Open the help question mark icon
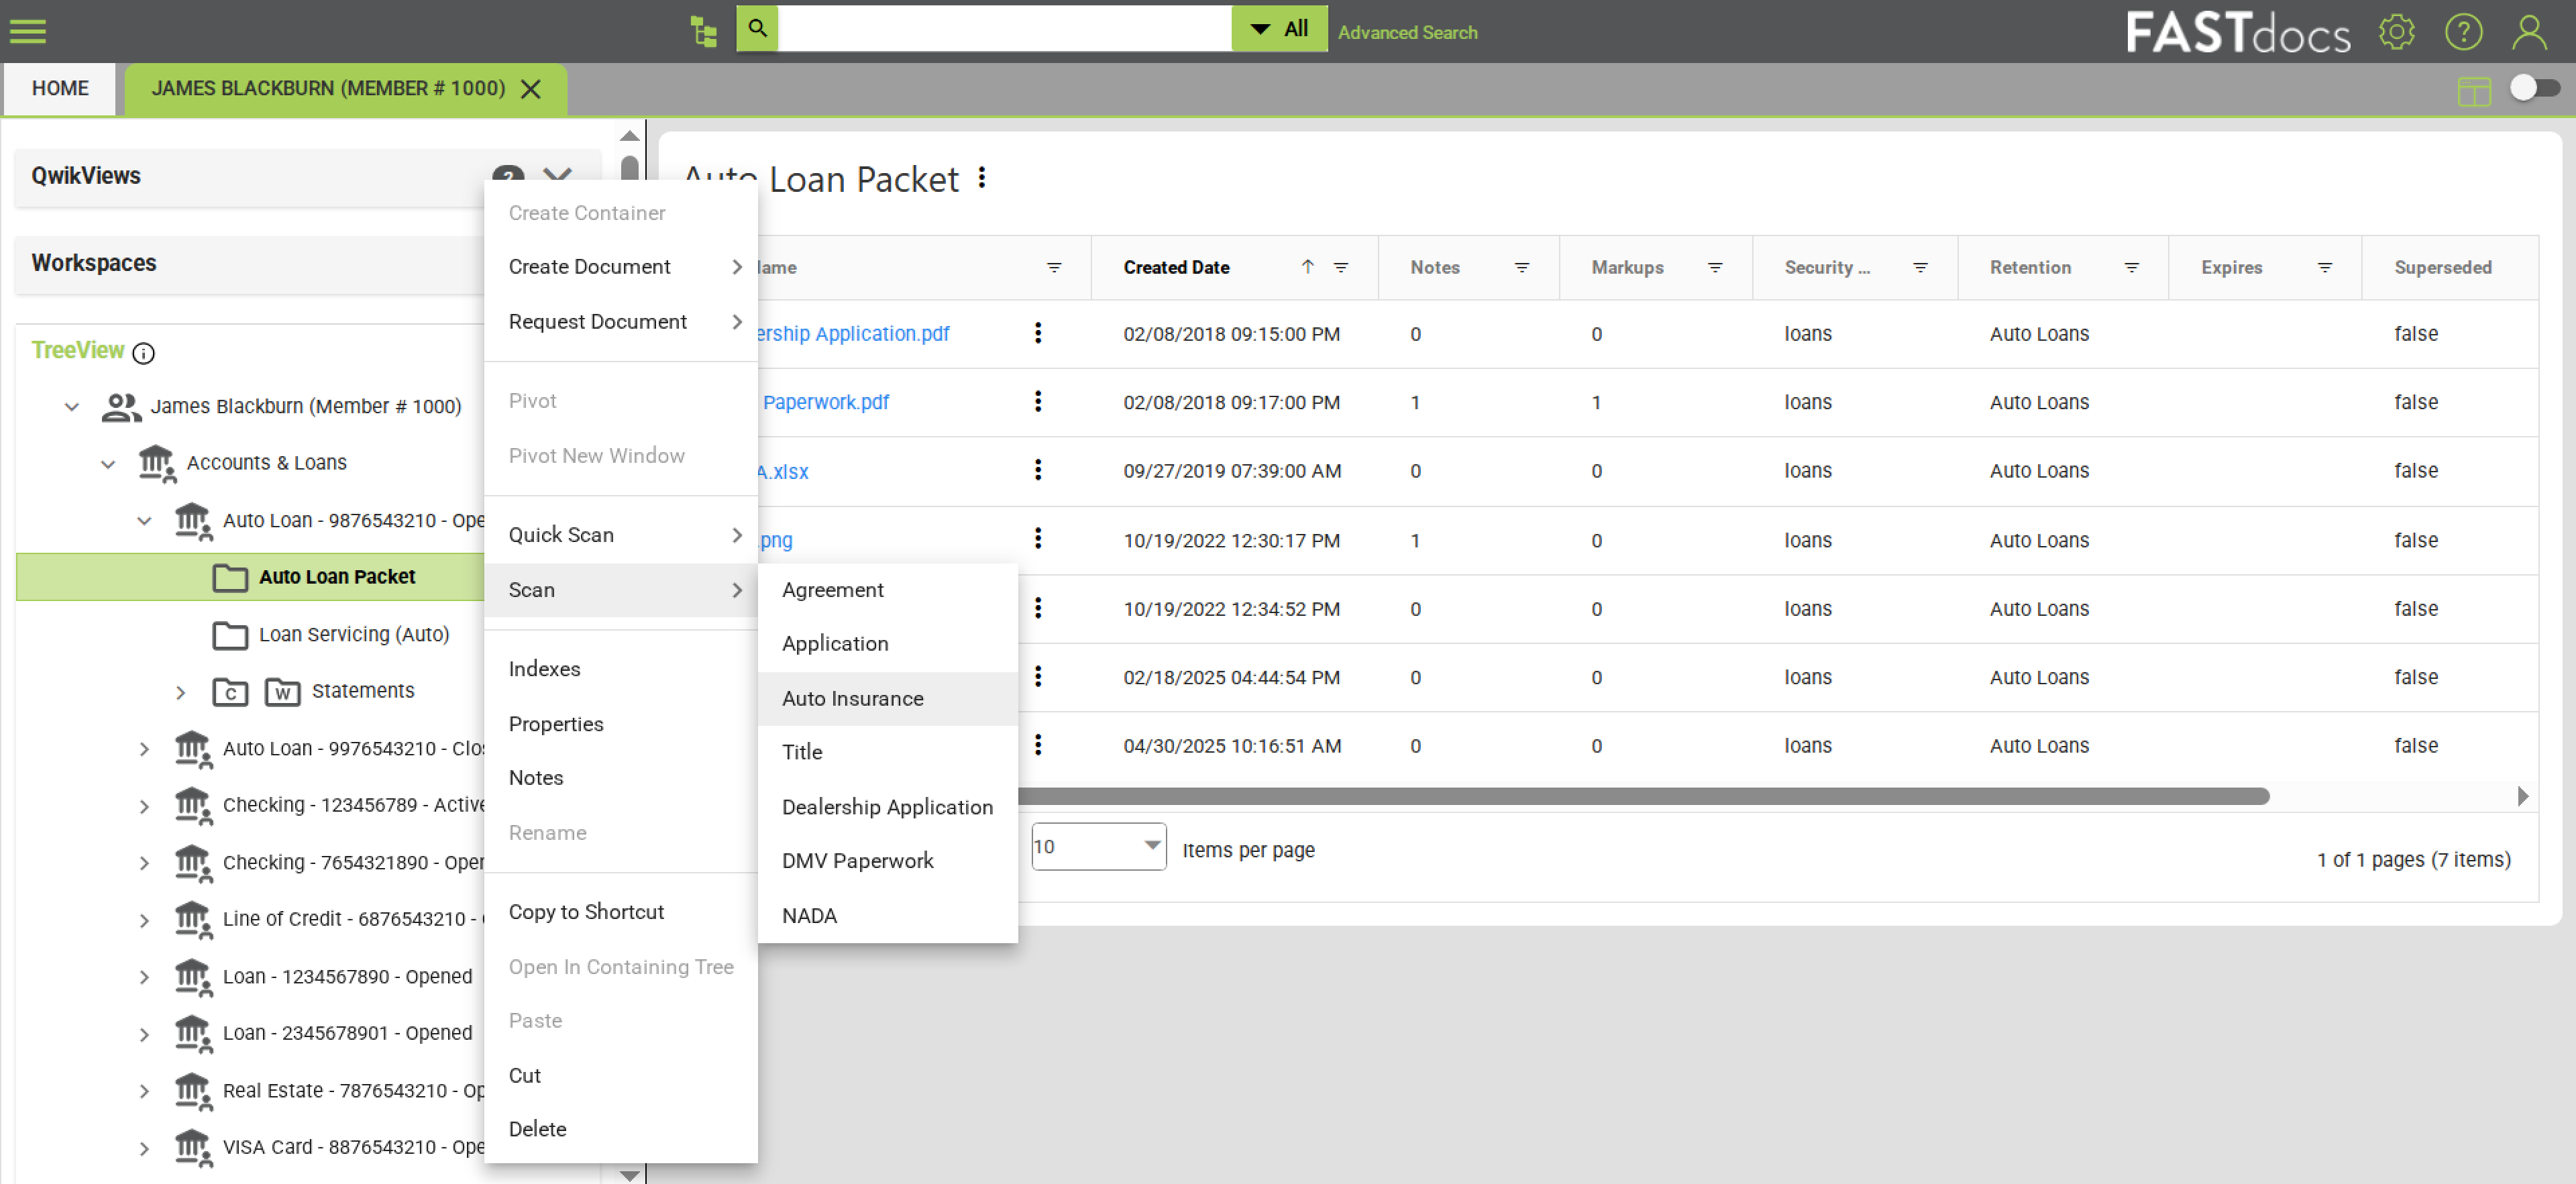This screenshot has width=2576, height=1184. coord(2463,32)
